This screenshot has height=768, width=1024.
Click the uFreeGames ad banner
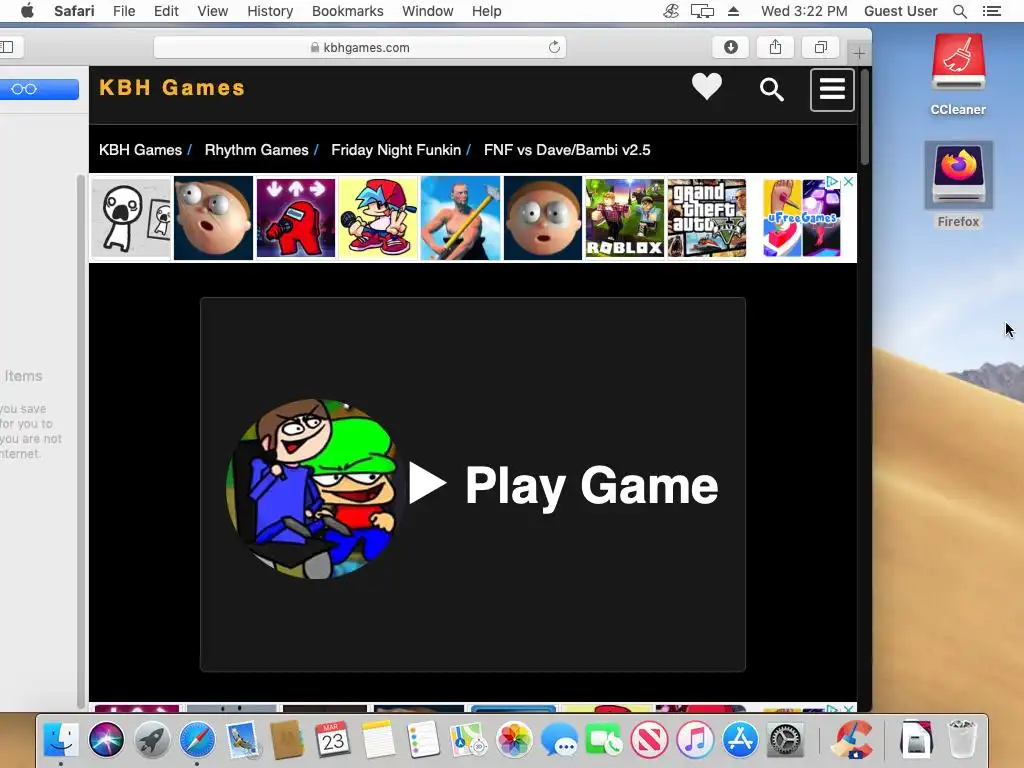(801, 218)
